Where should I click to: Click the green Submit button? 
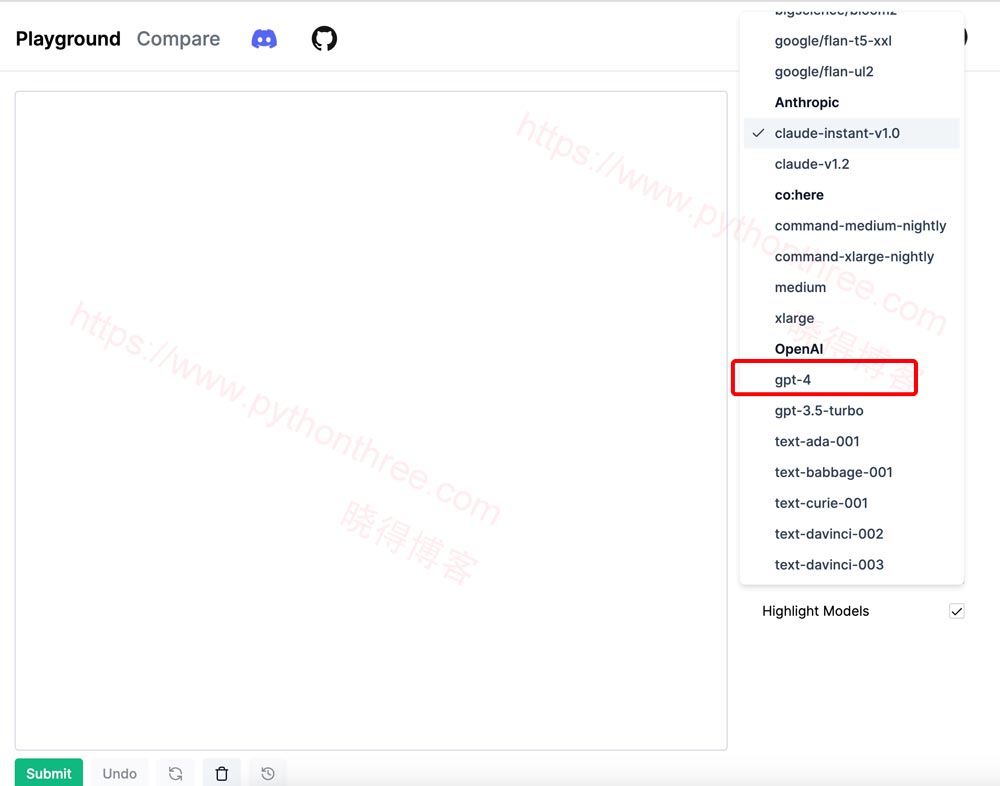(49, 773)
